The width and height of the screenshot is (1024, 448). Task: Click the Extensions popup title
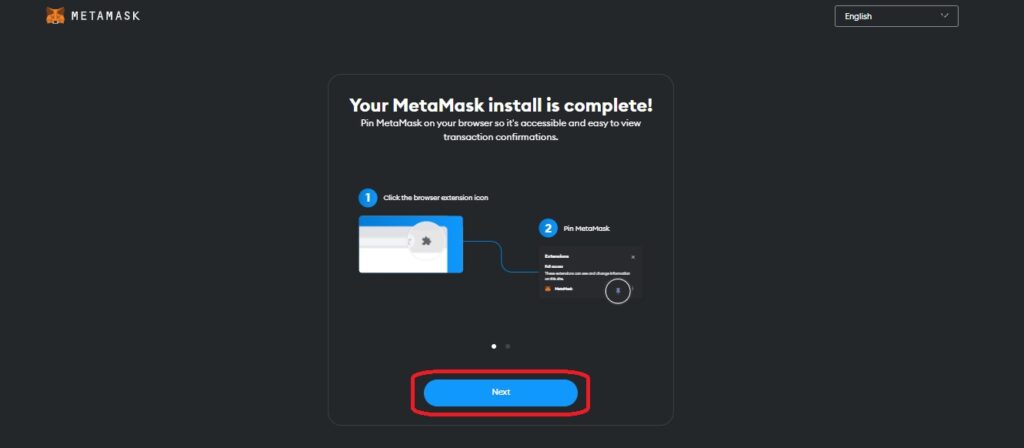(x=557, y=257)
